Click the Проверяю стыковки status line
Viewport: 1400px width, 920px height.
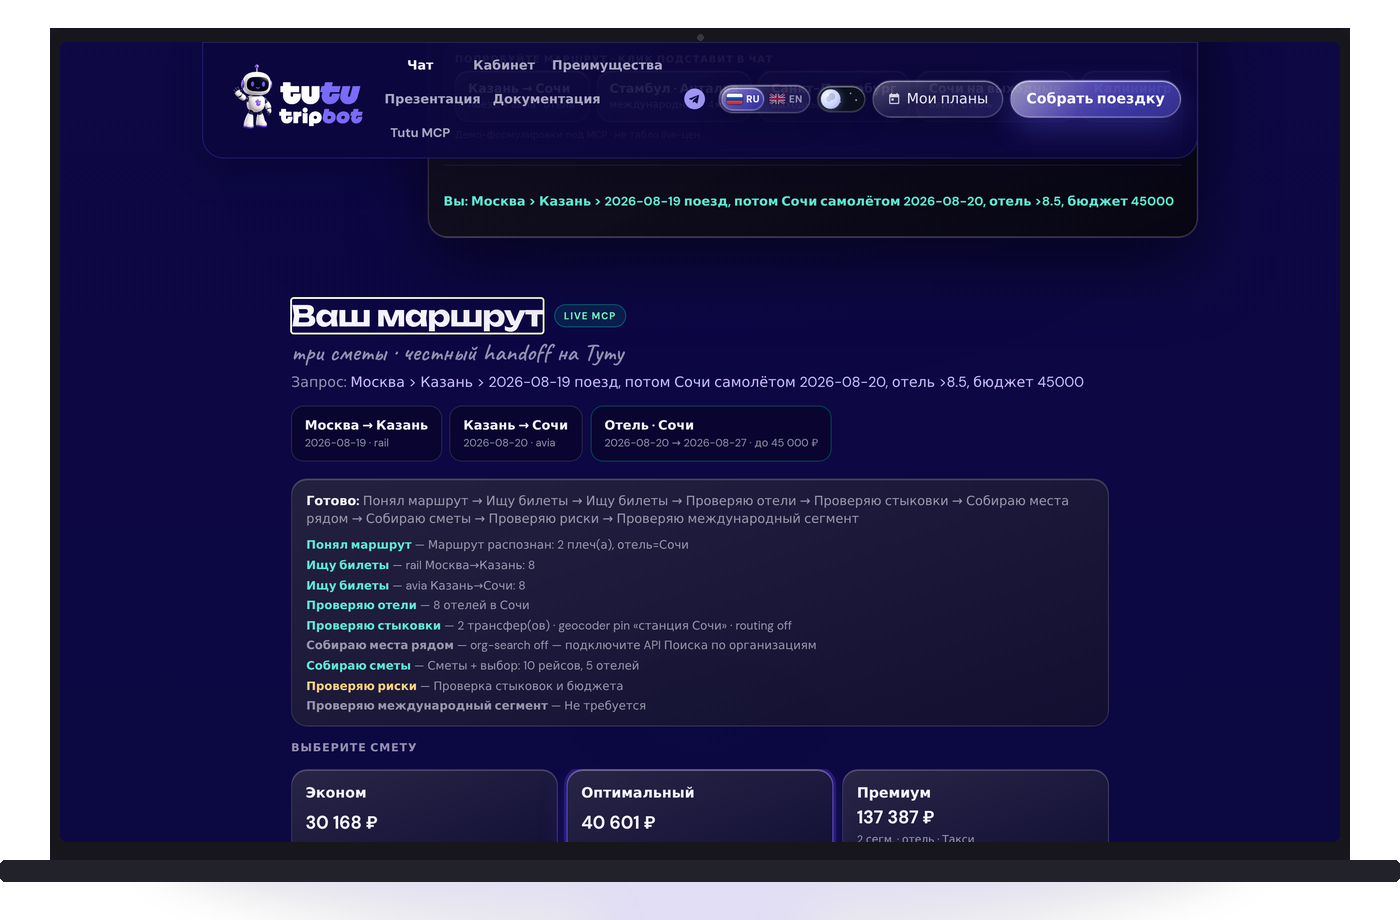point(549,626)
